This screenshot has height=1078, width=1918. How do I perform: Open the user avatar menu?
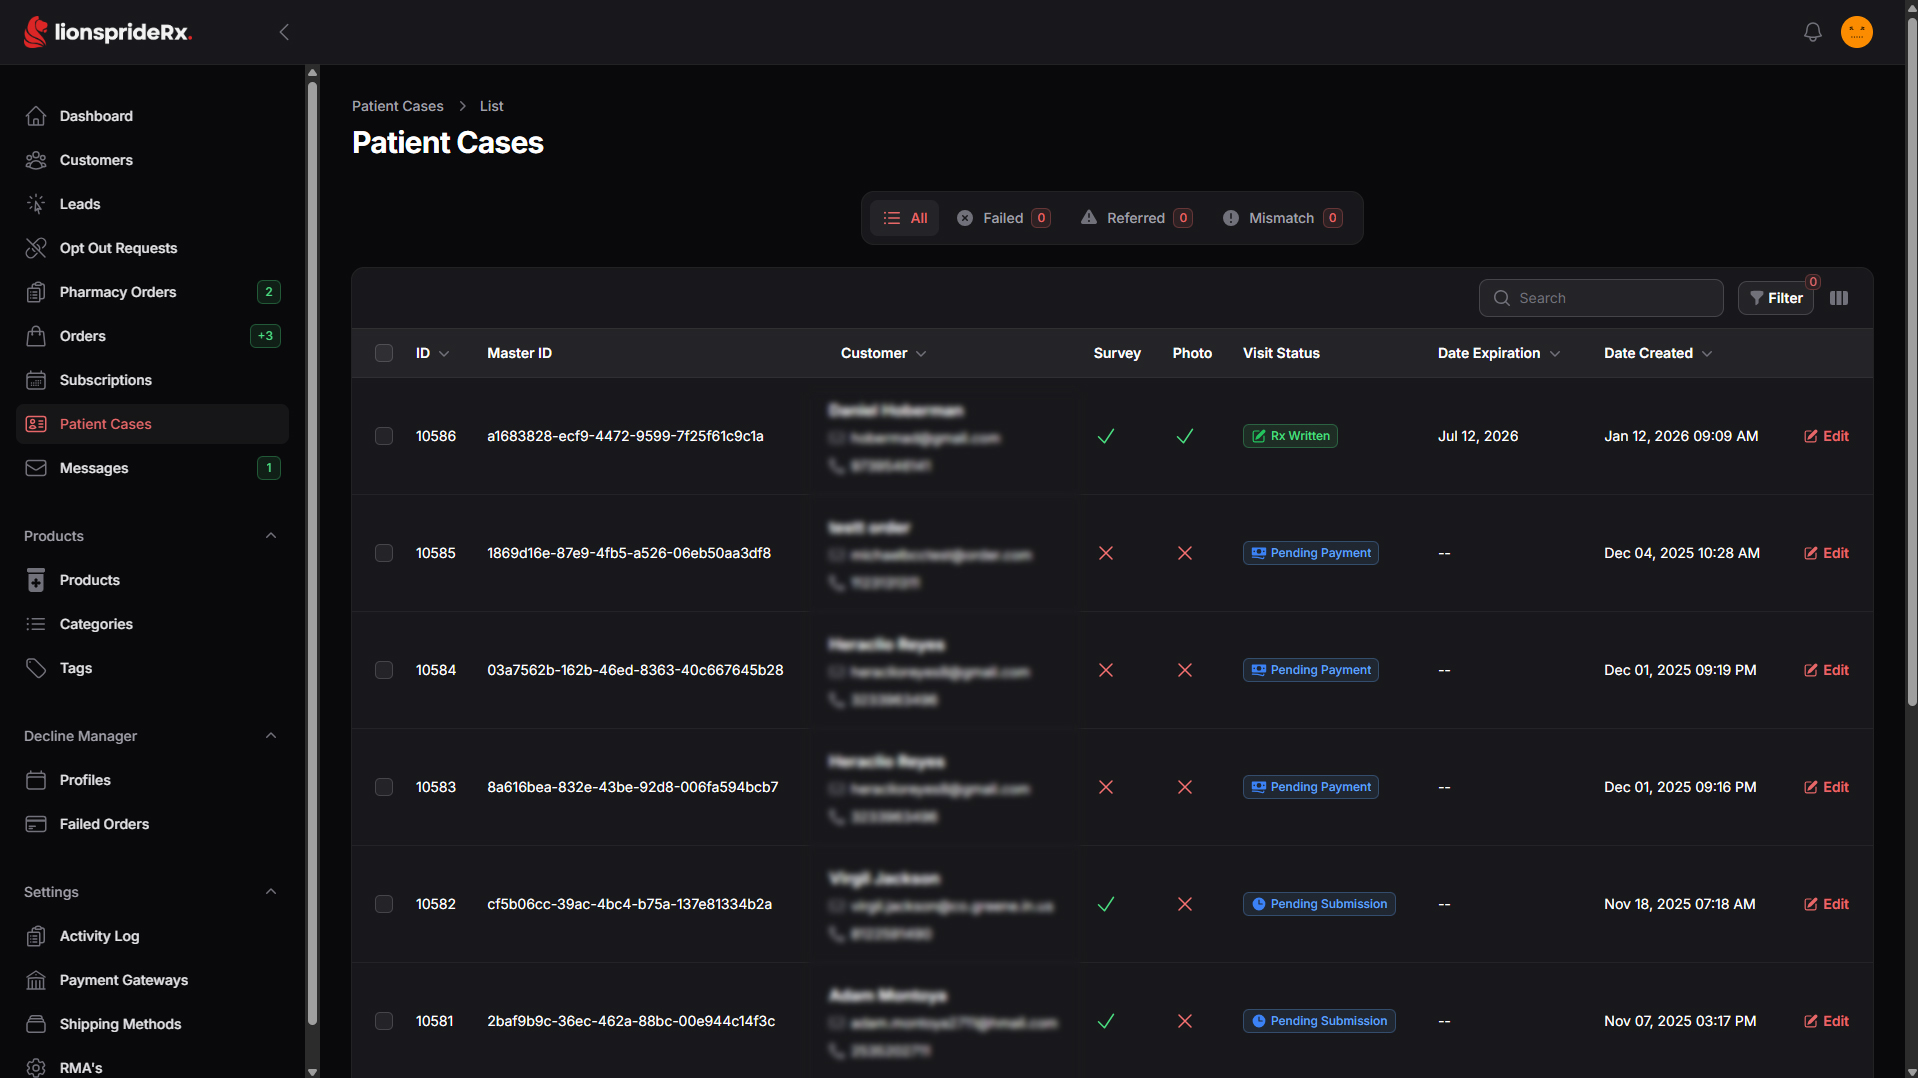click(1857, 32)
